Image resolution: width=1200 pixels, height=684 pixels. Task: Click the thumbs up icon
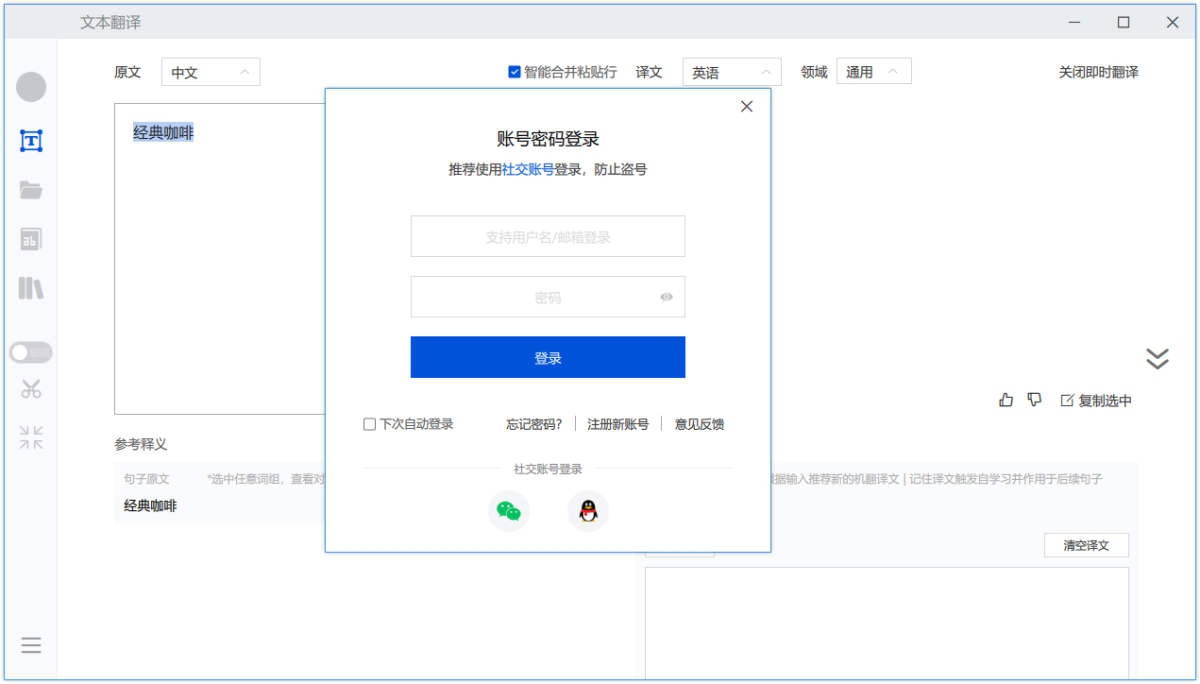(x=1006, y=400)
